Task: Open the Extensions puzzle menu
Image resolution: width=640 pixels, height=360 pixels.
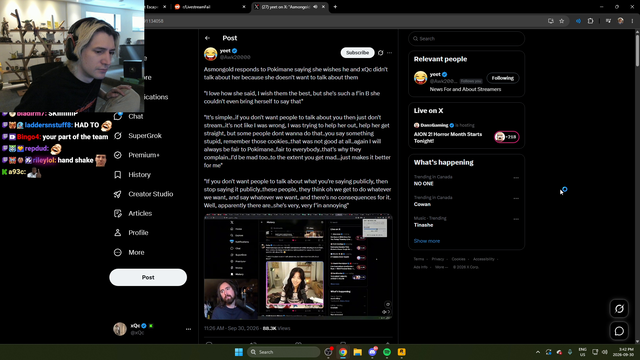Action: (590, 21)
